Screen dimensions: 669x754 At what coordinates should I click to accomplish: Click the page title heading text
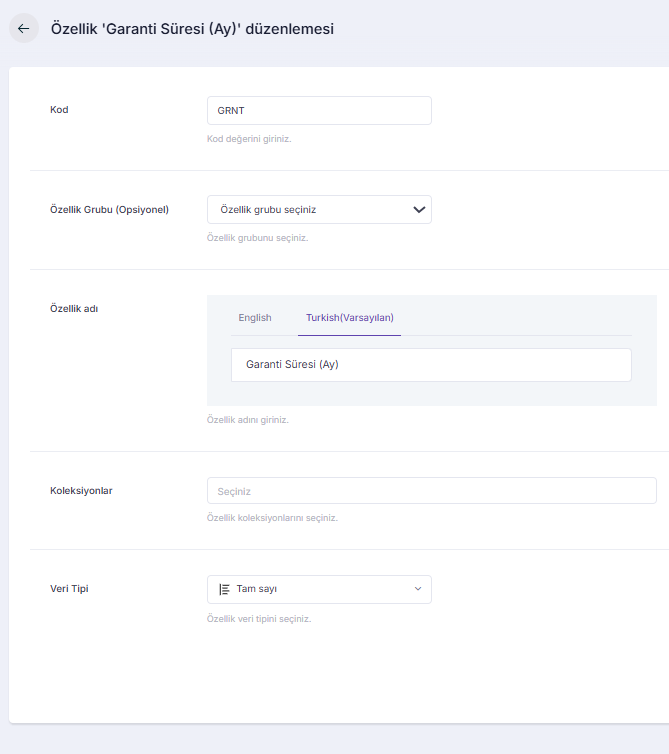point(192,29)
